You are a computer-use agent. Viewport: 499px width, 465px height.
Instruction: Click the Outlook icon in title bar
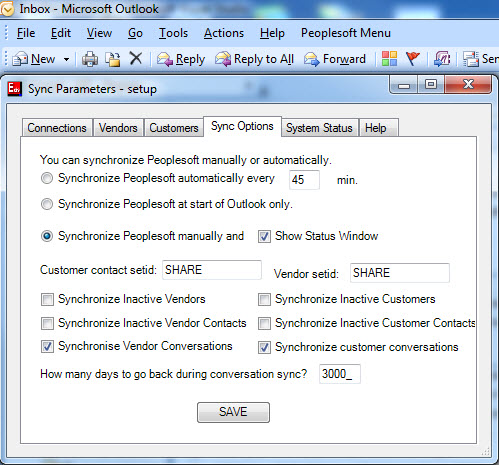click(7, 9)
